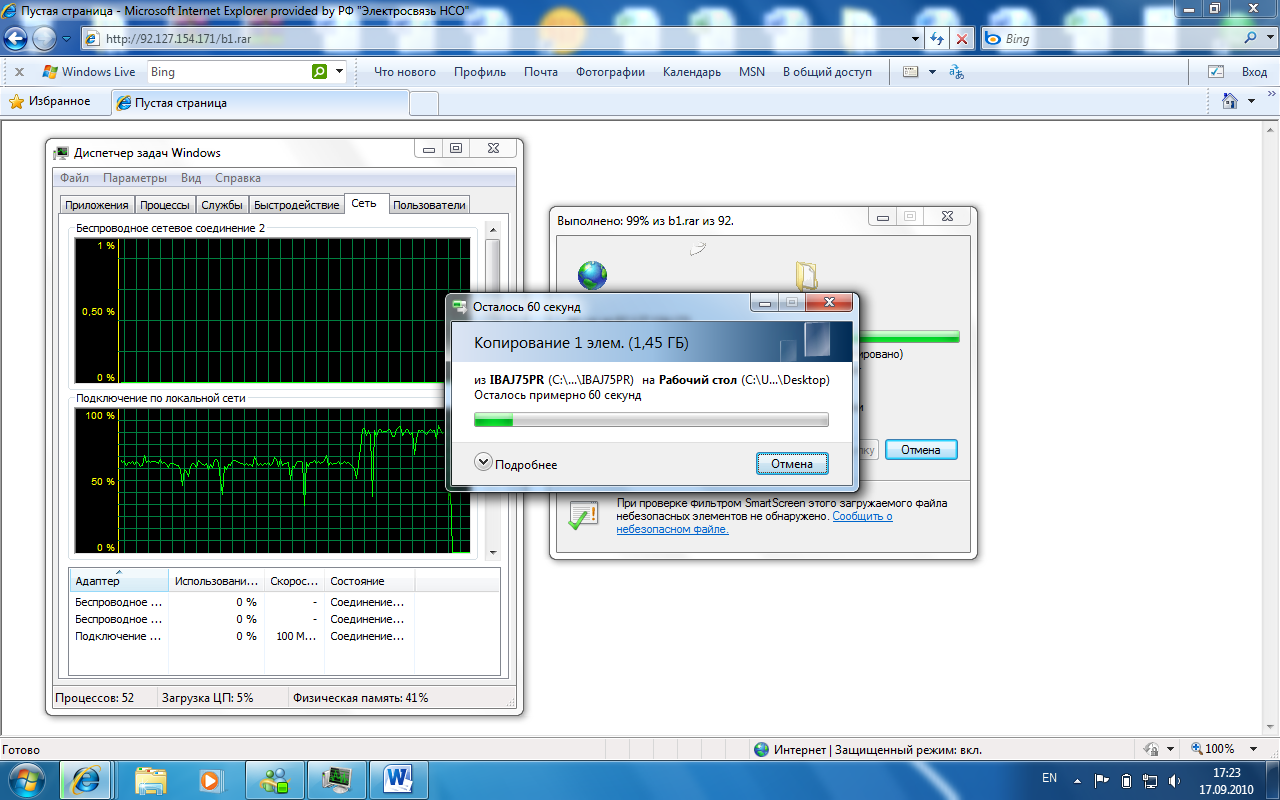Switch to the Быстродействие tab
1280x800 pixels.
(x=296, y=205)
